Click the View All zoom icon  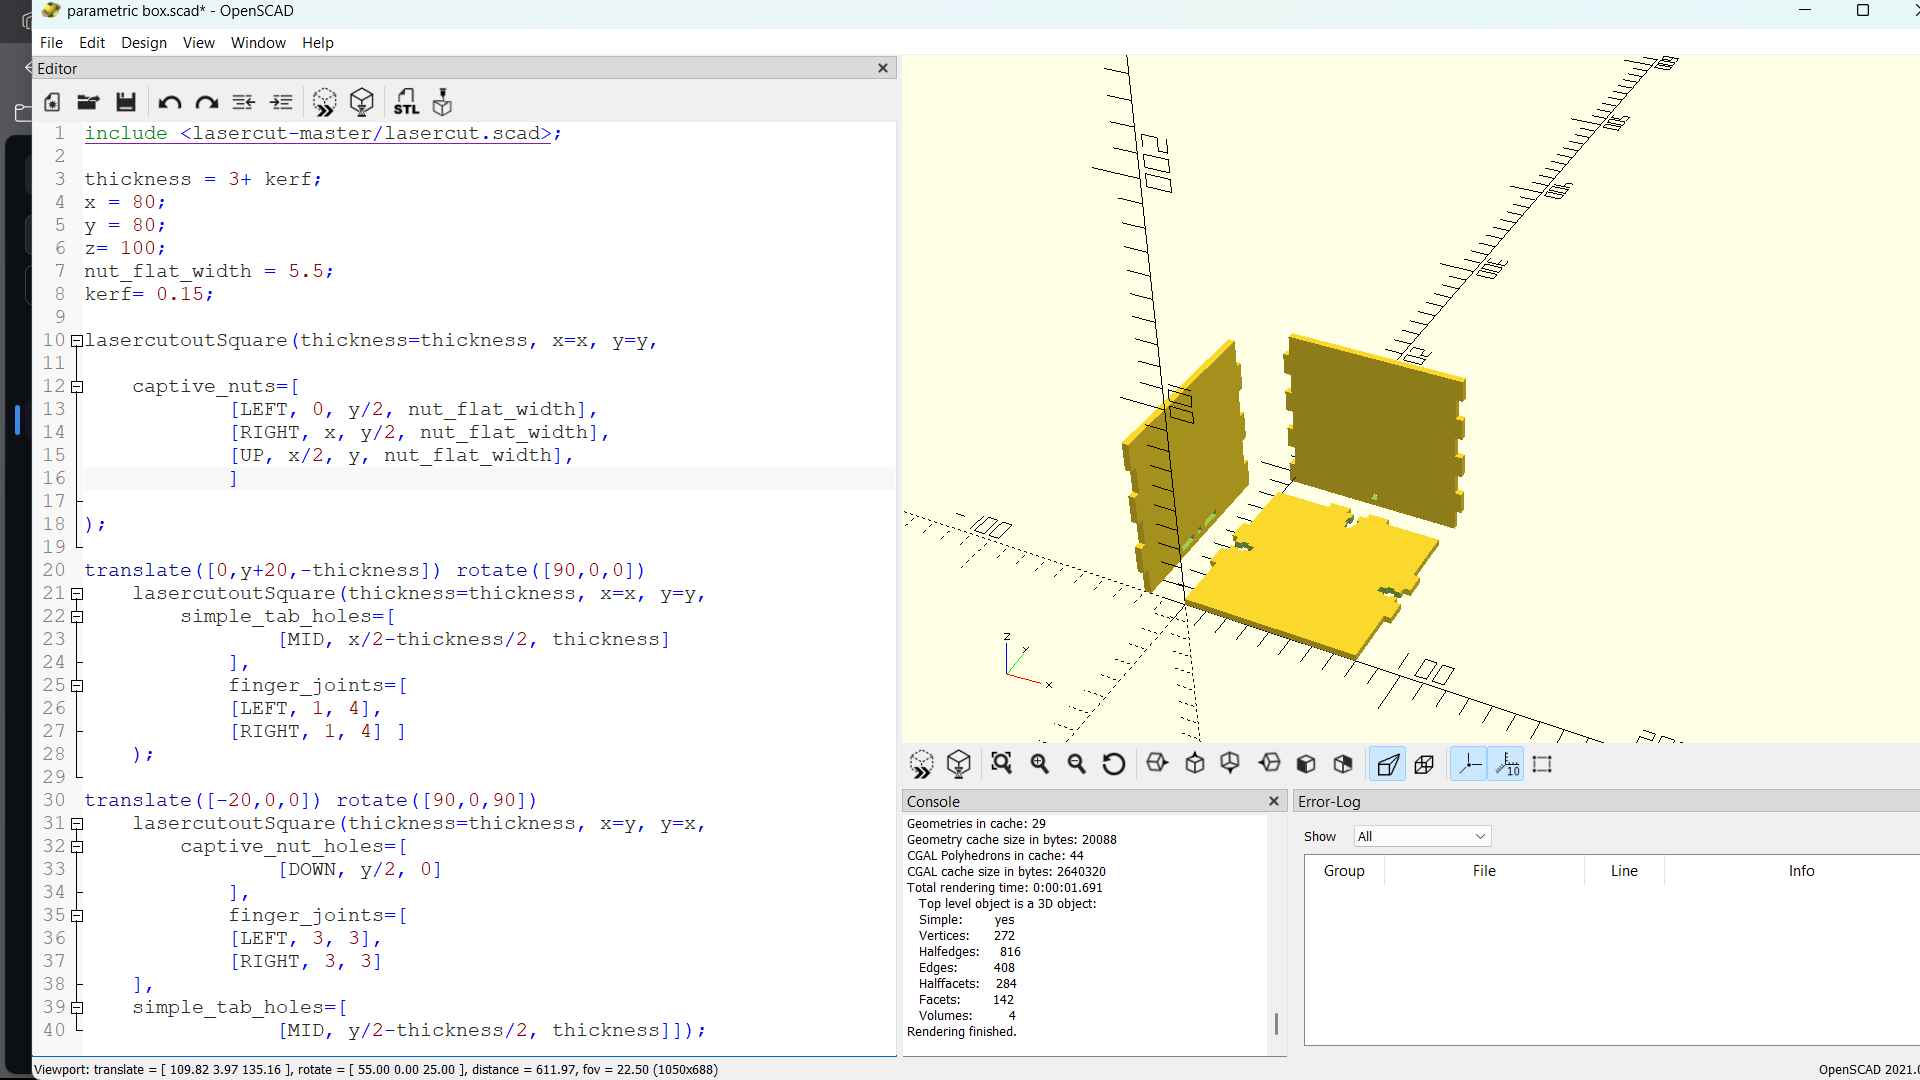click(x=1001, y=764)
